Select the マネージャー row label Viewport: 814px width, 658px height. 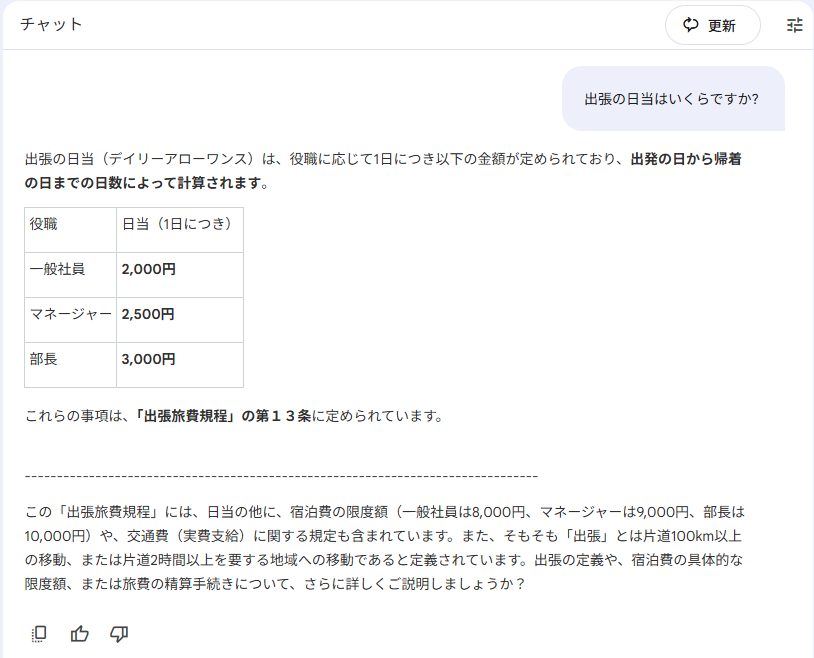coord(70,314)
